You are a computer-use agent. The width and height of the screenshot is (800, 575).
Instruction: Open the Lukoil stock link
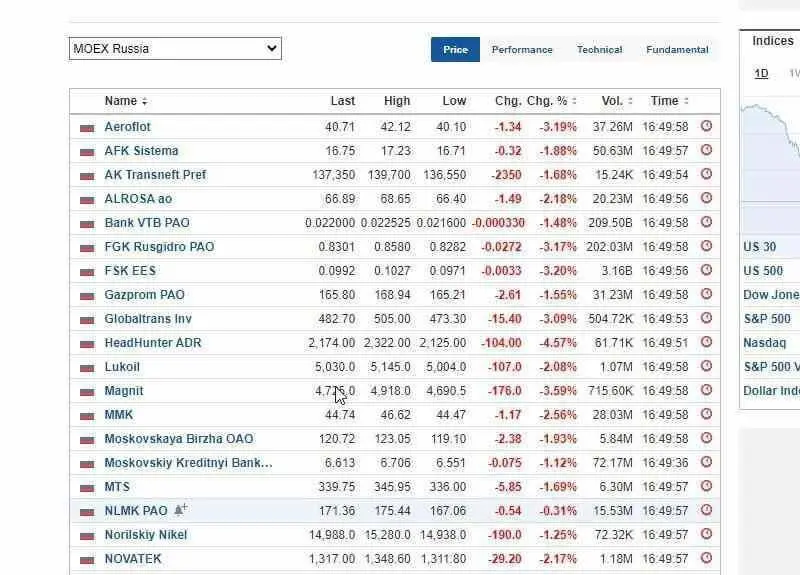[122, 366]
